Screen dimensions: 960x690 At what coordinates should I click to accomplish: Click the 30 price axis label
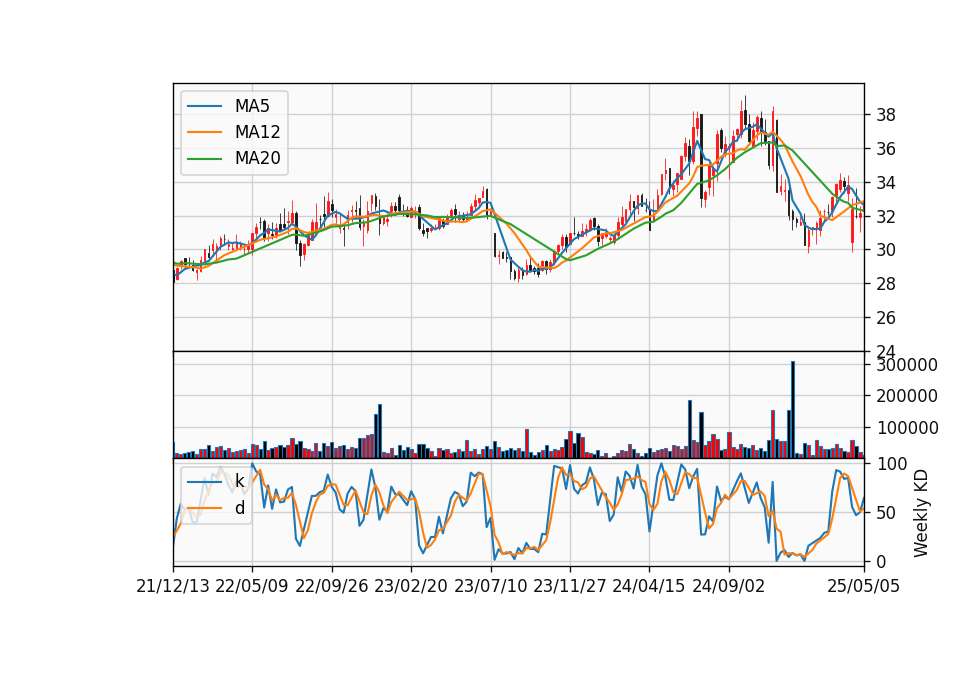885,250
